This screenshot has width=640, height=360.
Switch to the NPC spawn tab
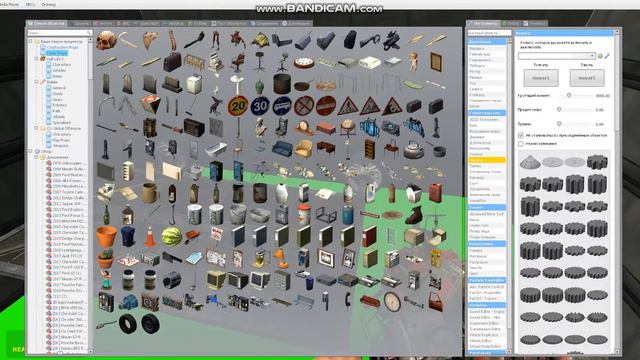click(122, 24)
